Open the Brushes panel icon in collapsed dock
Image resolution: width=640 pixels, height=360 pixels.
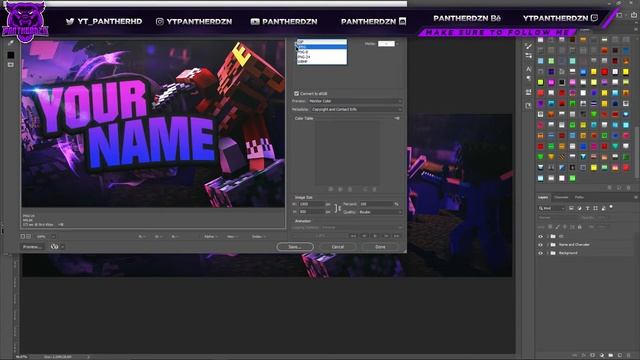(529, 46)
